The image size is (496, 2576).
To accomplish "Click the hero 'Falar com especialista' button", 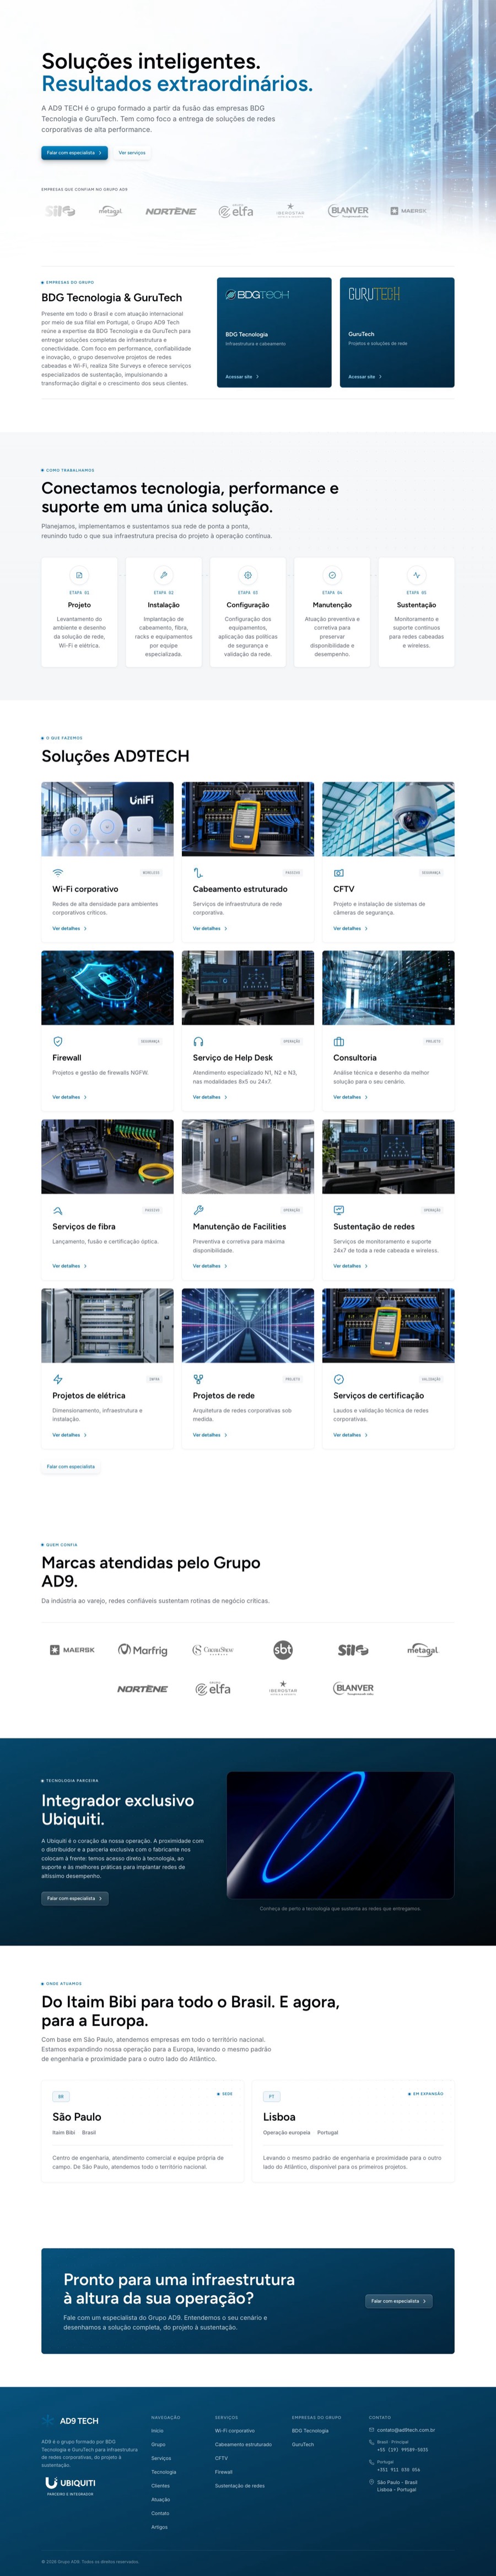I will click(x=75, y=153).
